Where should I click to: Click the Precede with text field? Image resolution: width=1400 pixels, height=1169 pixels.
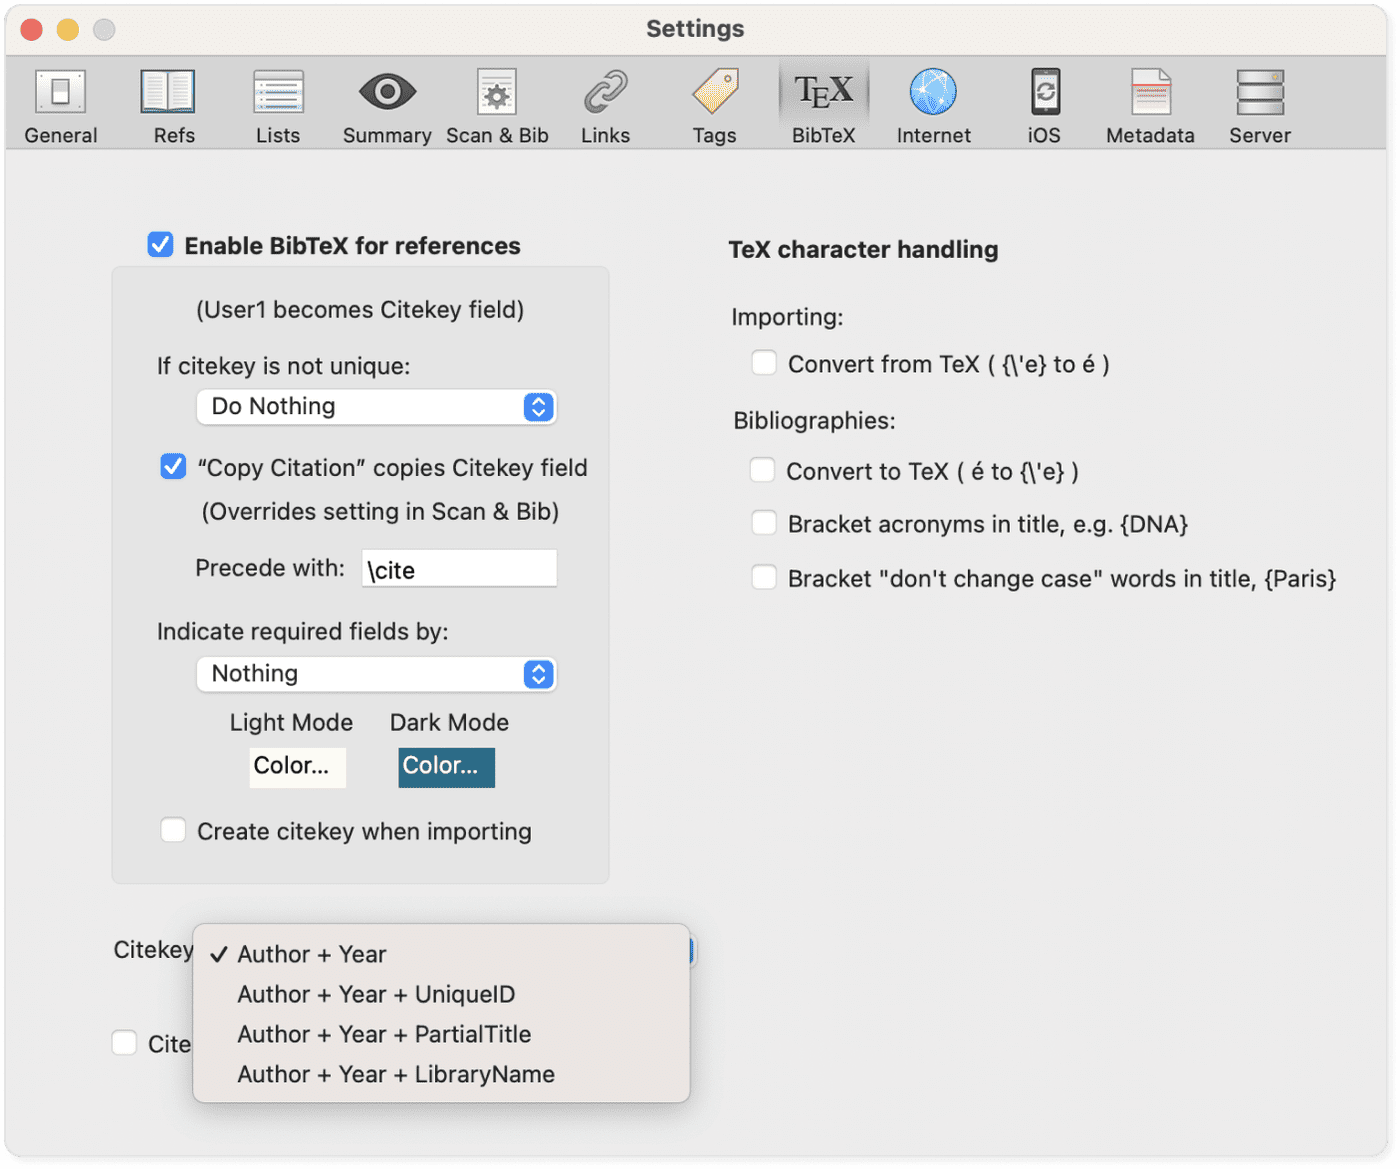(x=459, y=568)
